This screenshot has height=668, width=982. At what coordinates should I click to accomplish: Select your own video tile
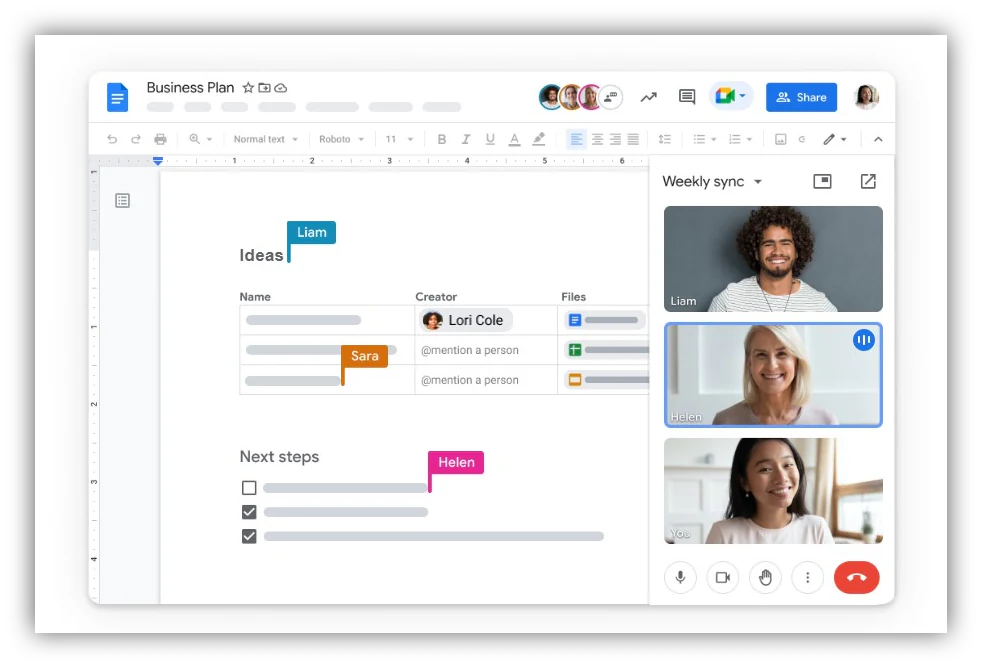pyautogui.click(x=773, y=491)
